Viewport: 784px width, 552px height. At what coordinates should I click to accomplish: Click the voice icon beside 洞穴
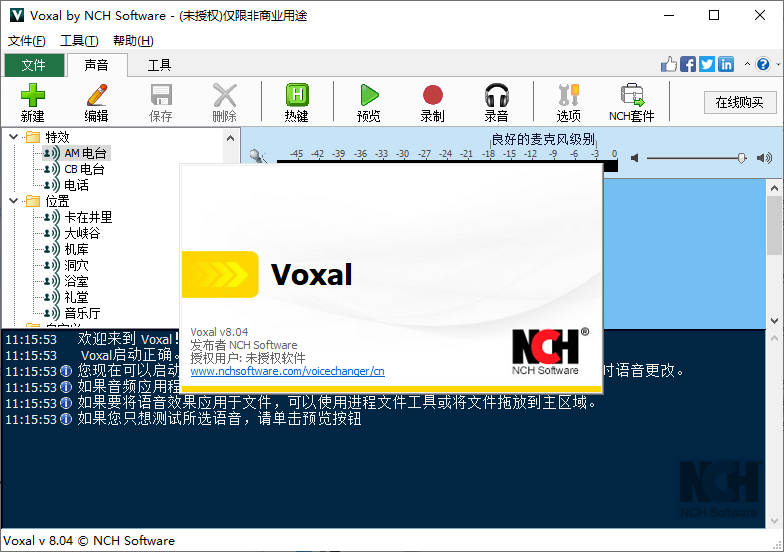point(52,264)
